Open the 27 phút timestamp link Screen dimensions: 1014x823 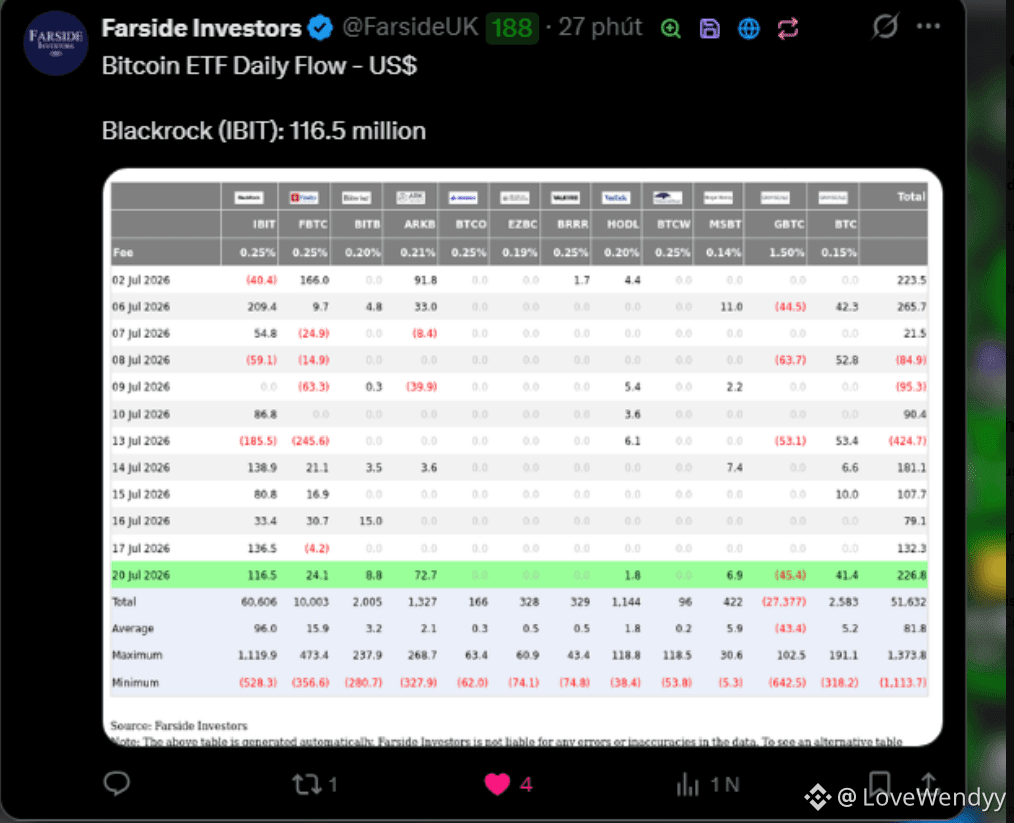point(600,28)
